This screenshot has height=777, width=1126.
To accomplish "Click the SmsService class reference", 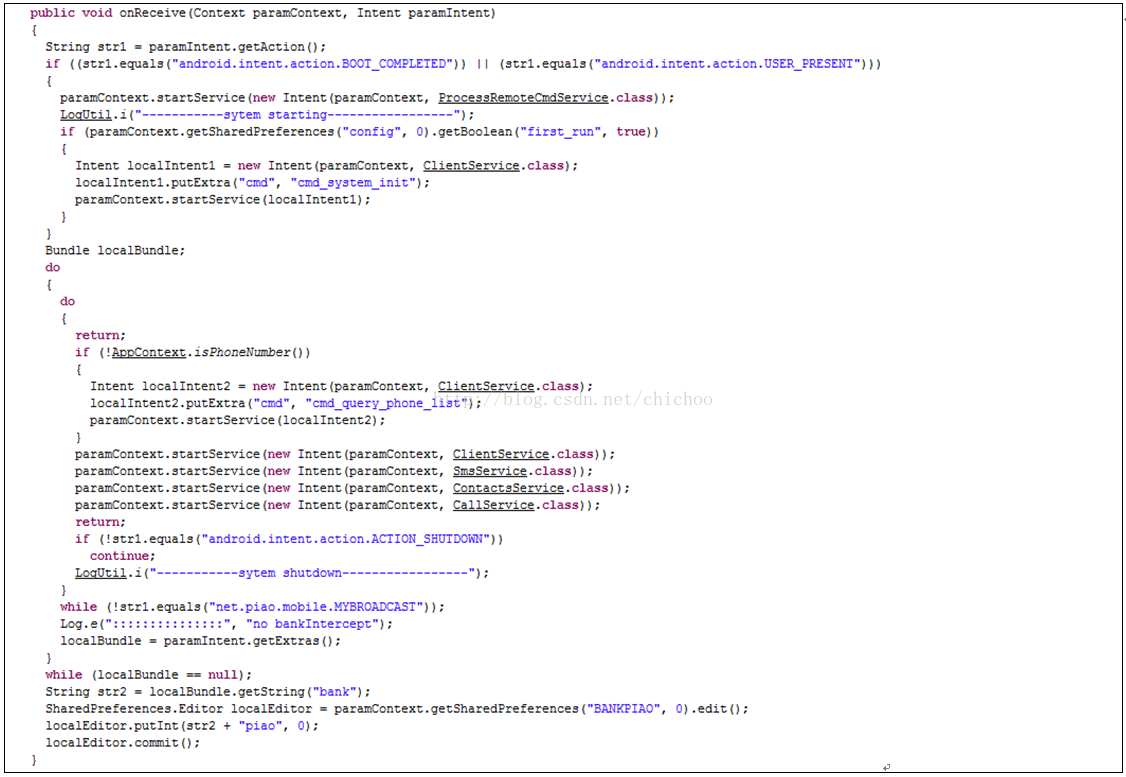I will [490, 471].
